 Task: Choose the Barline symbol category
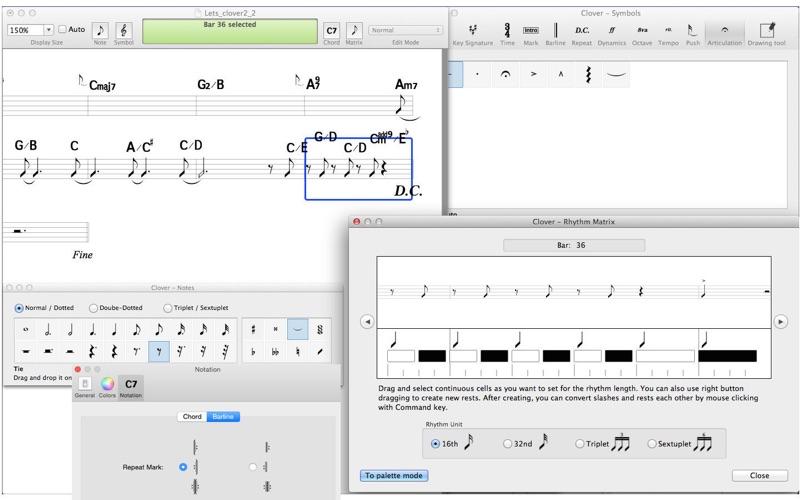click(555, 35)
